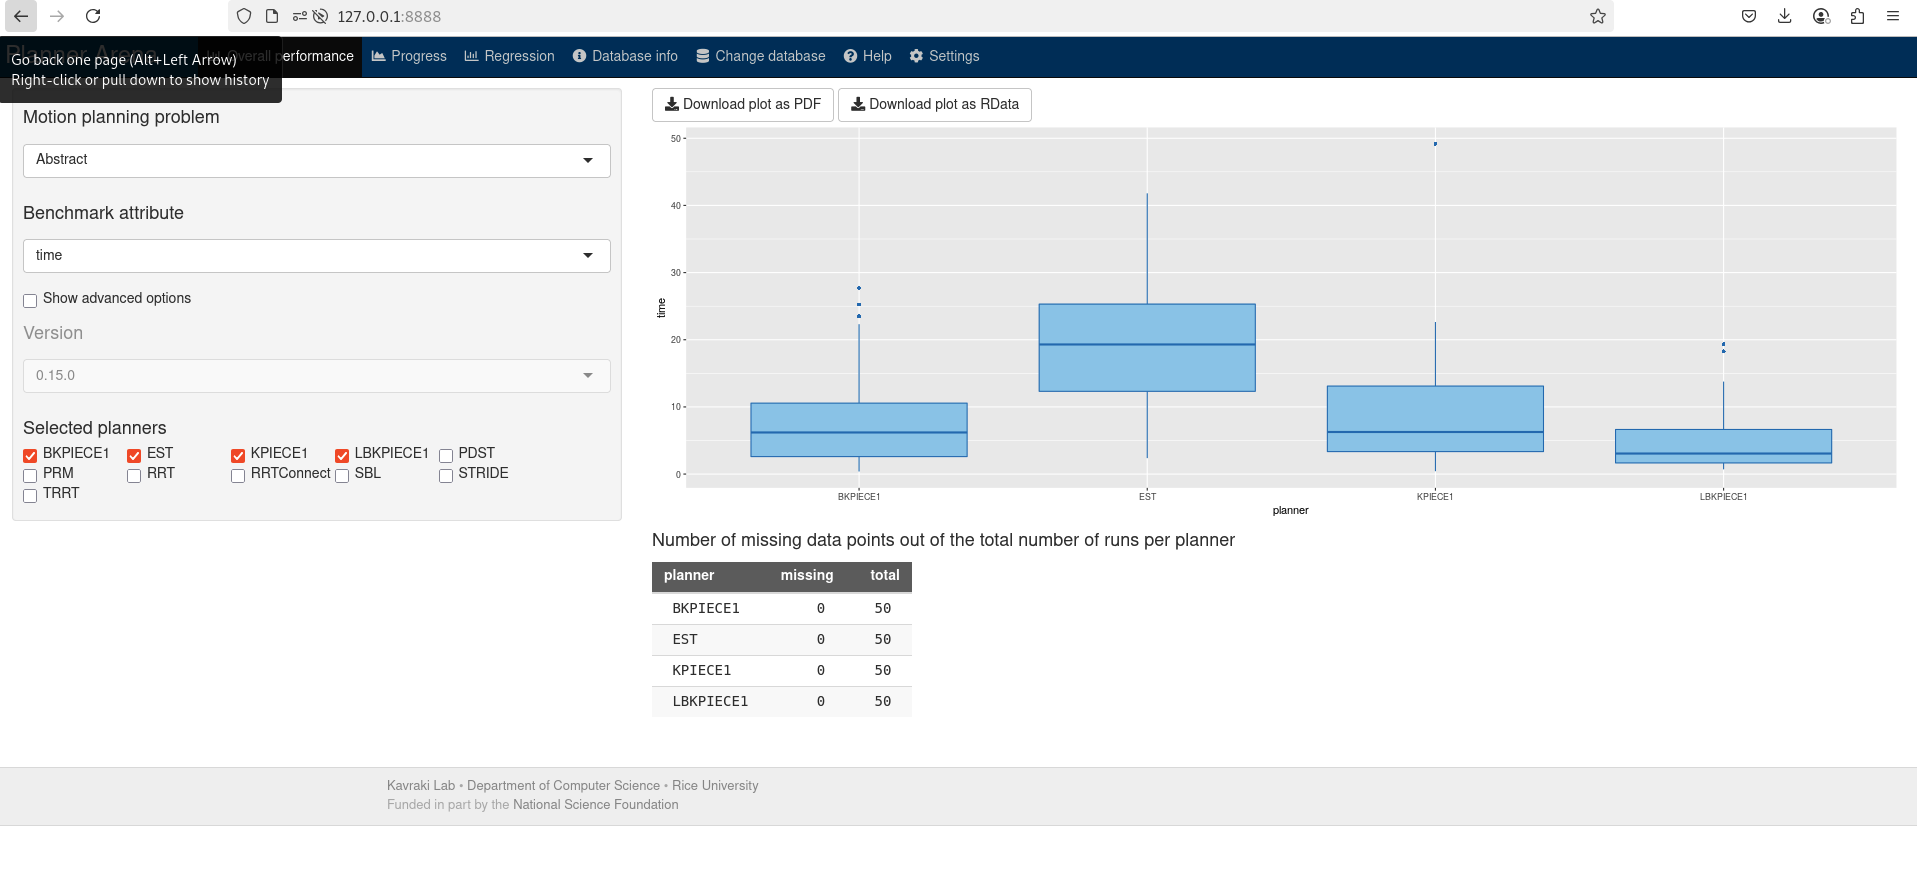
Task: Click the browser forward arrow
Action: [x=57, y=16]
